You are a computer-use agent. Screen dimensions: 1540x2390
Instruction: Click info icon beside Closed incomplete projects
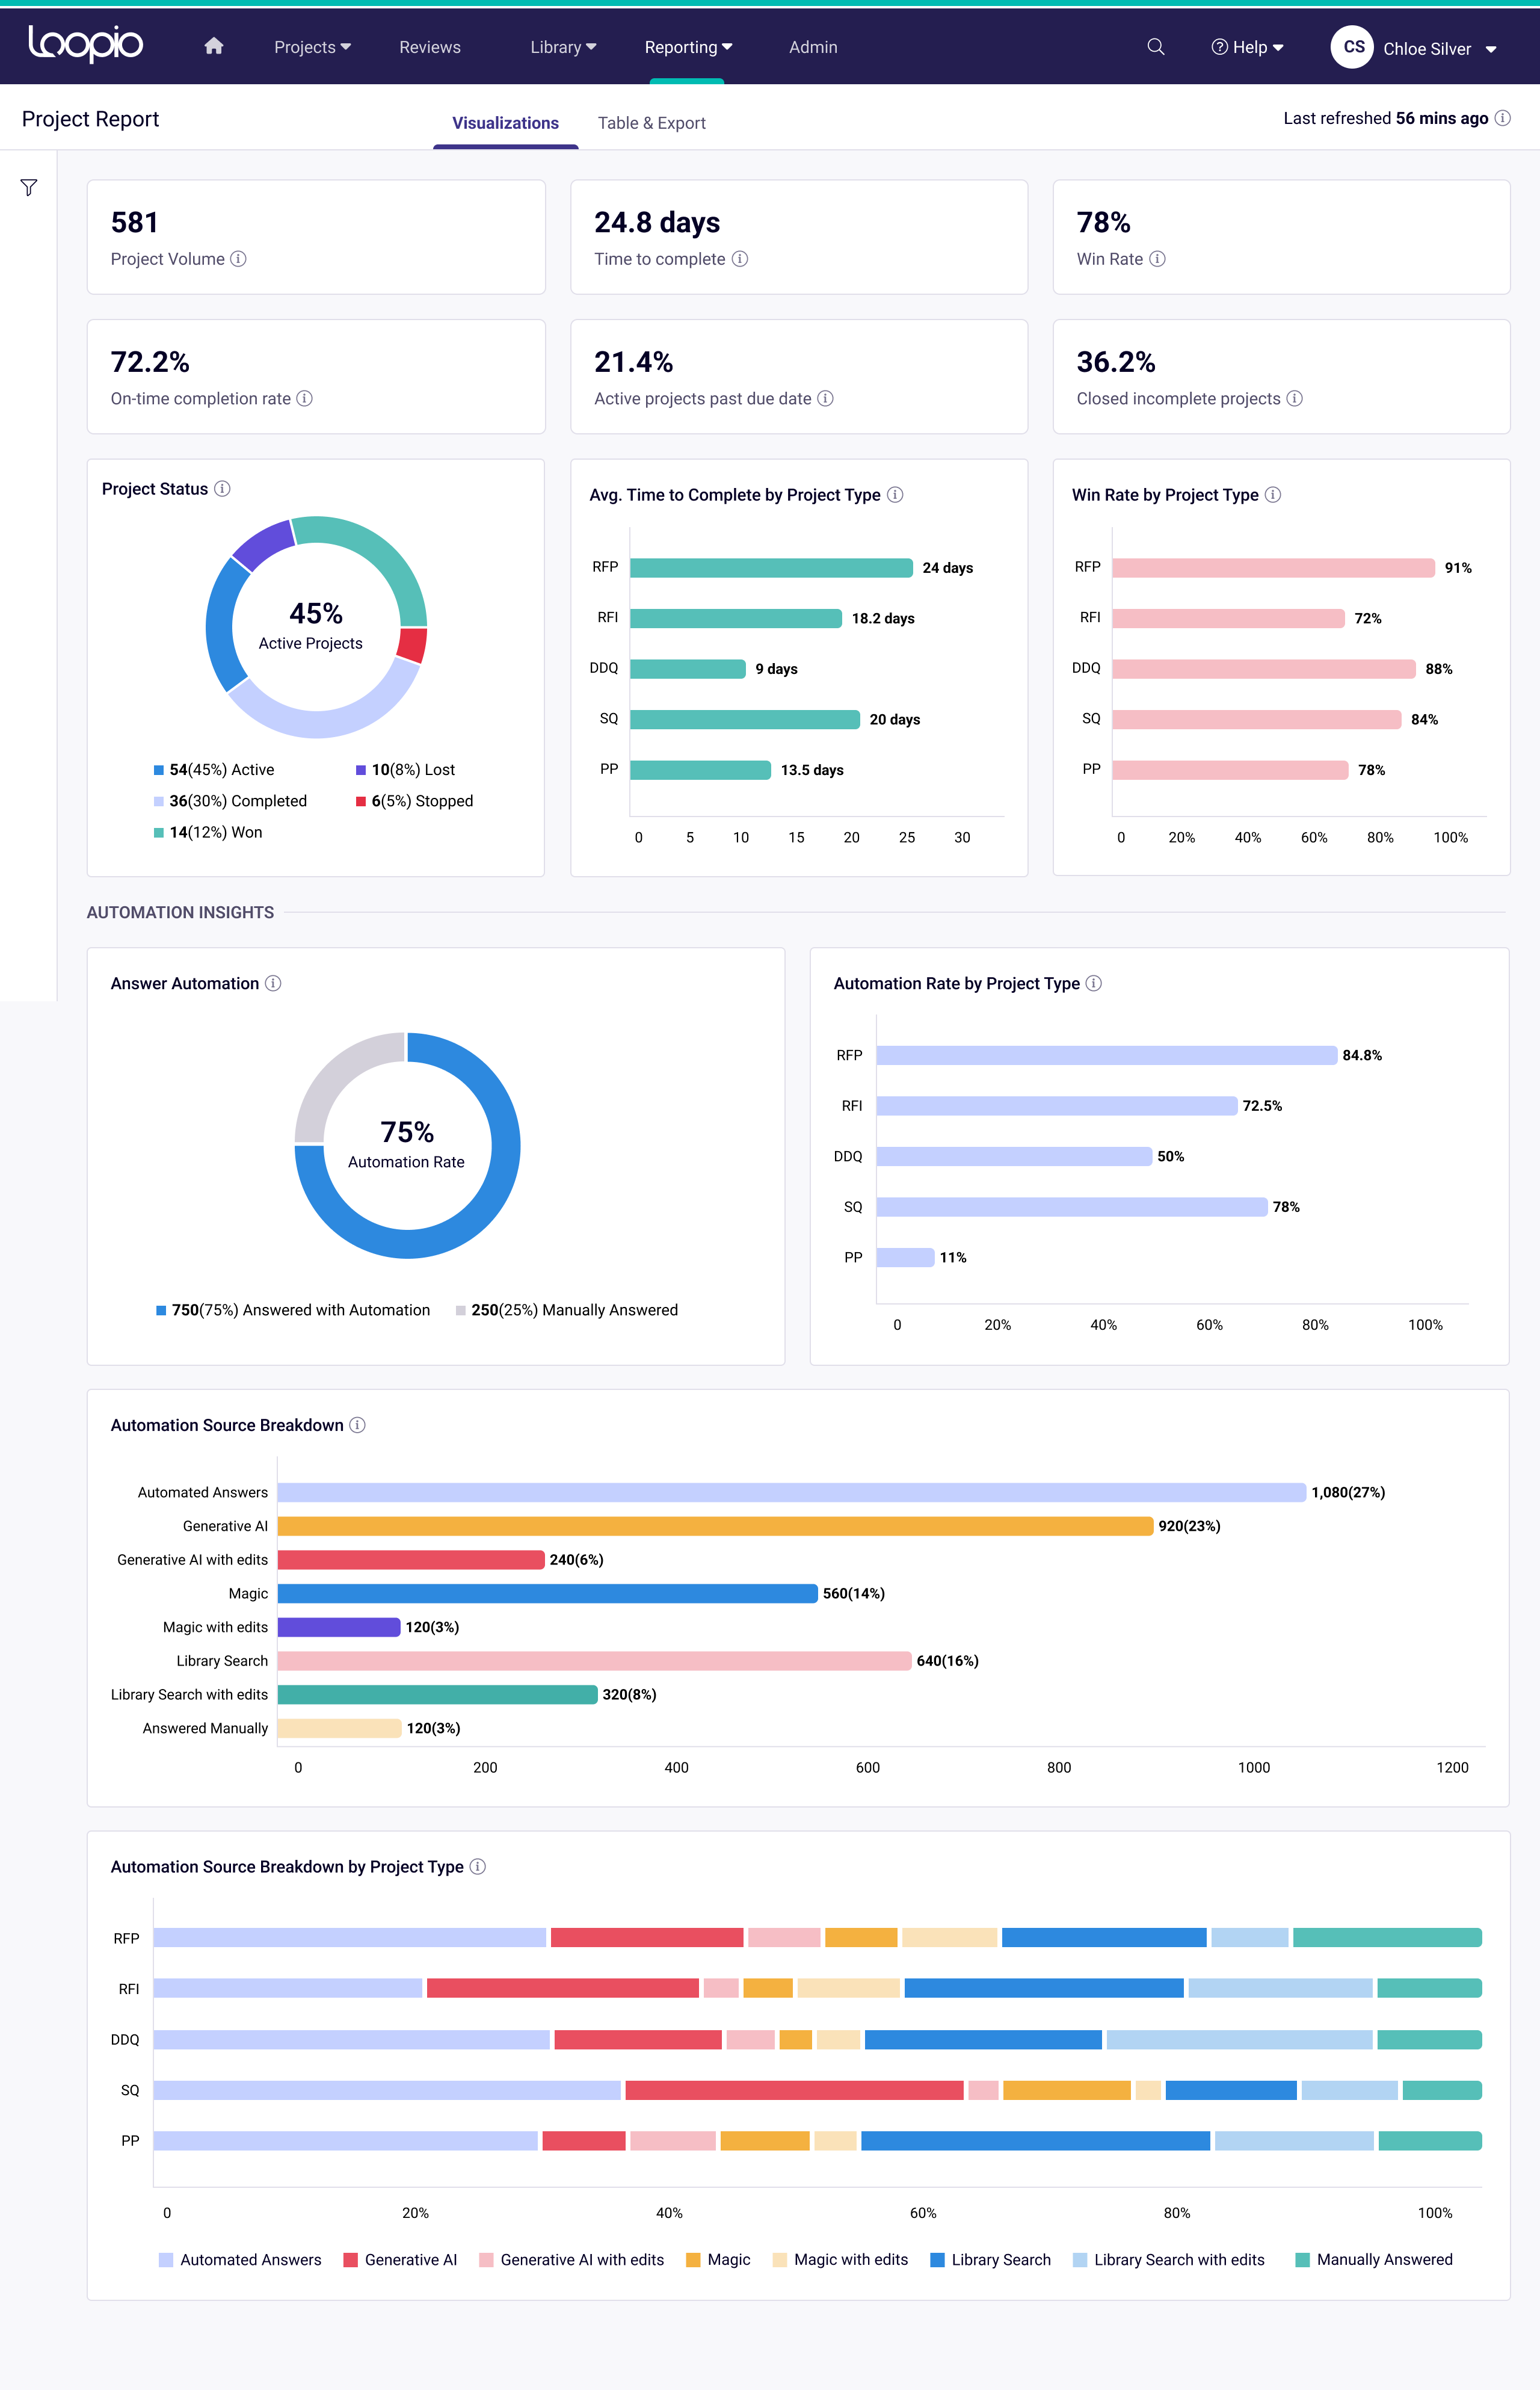[x=1294, y=398]
